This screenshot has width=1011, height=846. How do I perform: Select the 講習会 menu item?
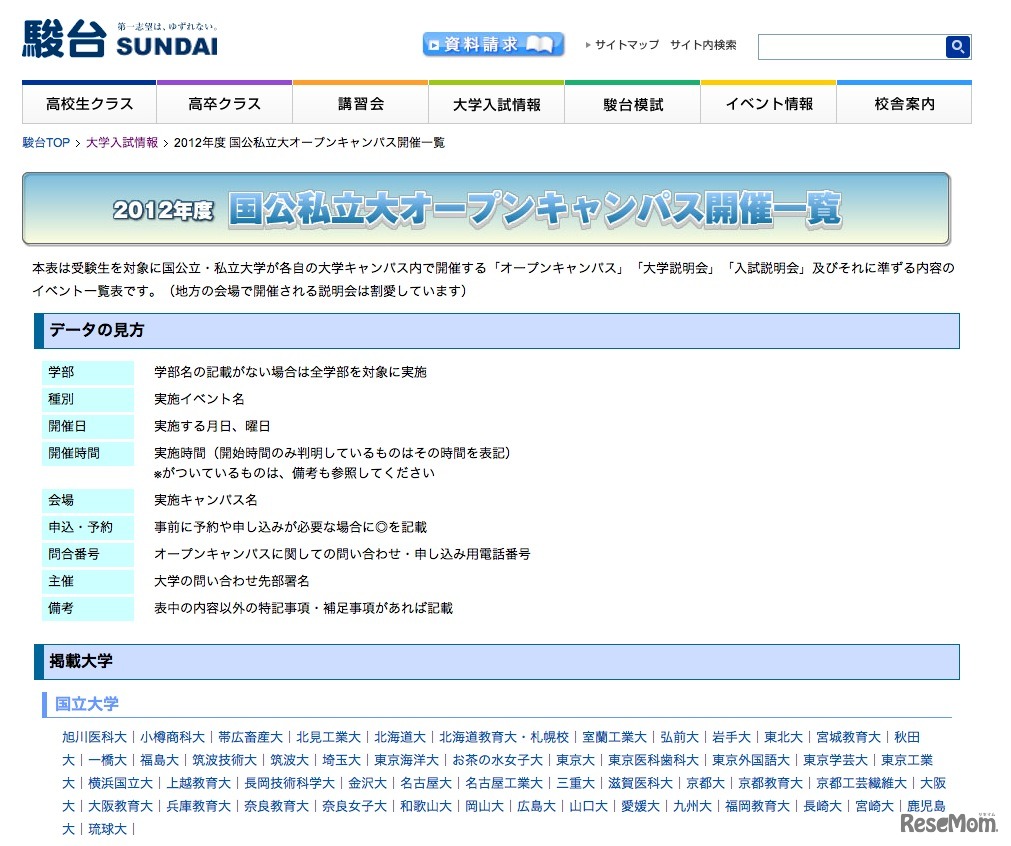360,103
